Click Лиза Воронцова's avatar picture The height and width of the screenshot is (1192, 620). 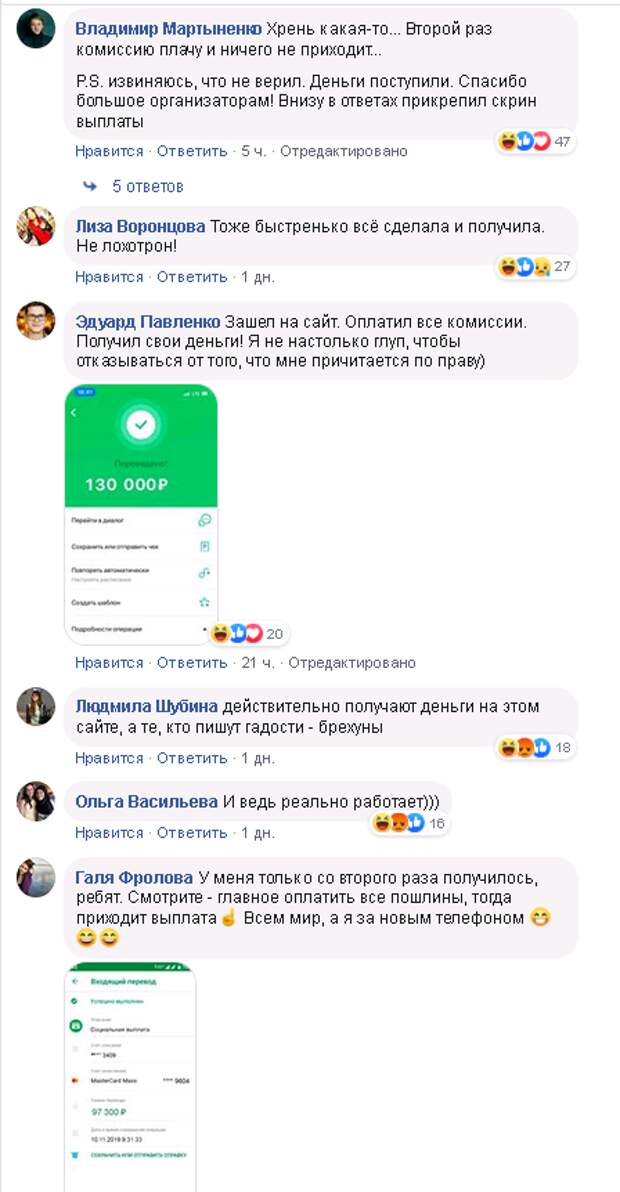(x=36, y=226)
